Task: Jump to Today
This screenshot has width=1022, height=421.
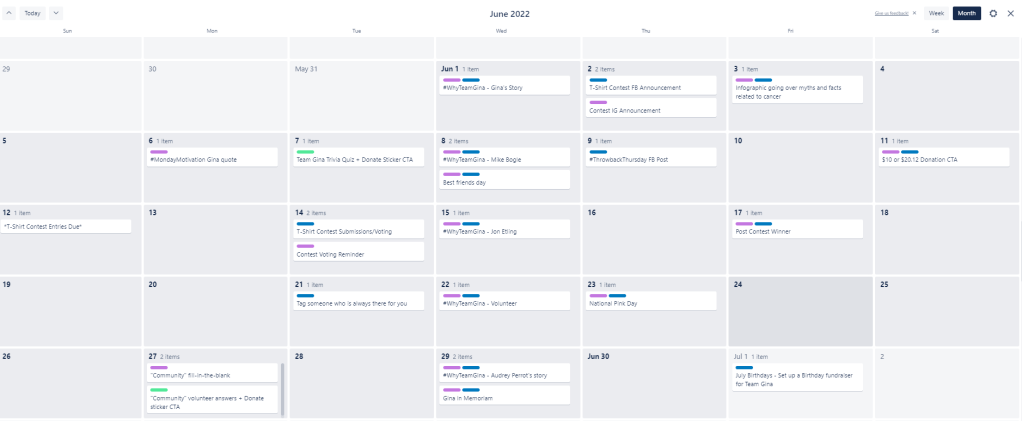Action: pos(33,13)
